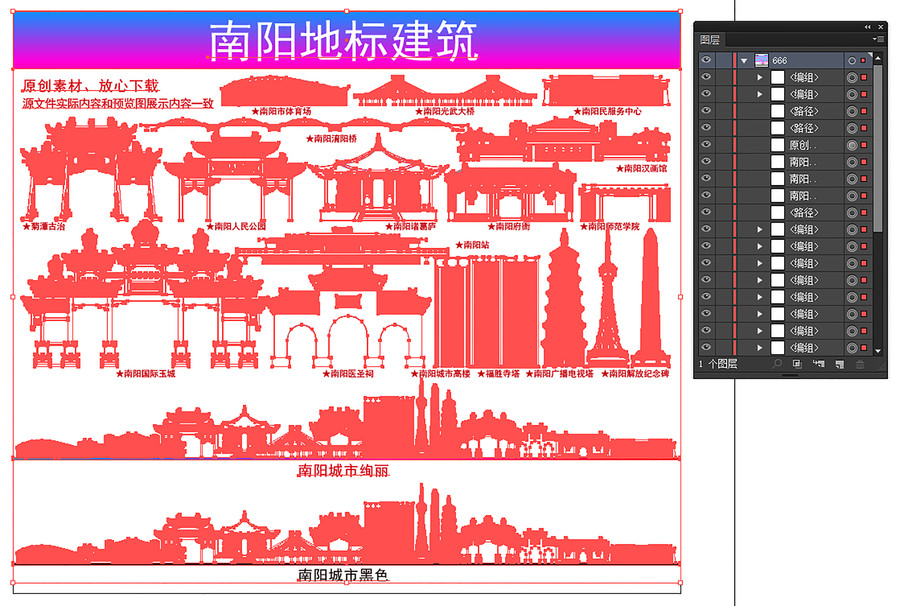This screenshot has width=900, height=606.
Task: Click the ★南阳汉画馆 label
Action: point(641,168)
